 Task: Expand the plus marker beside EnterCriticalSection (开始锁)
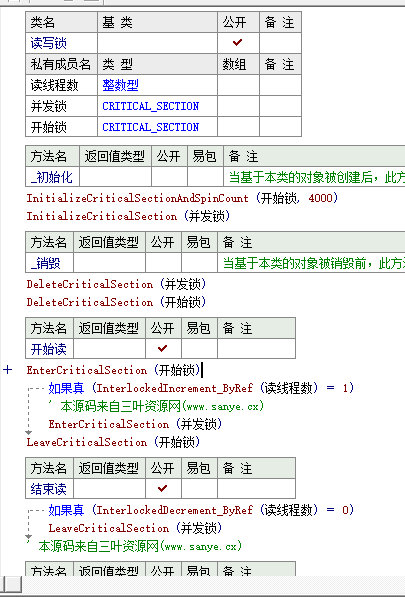8,370
